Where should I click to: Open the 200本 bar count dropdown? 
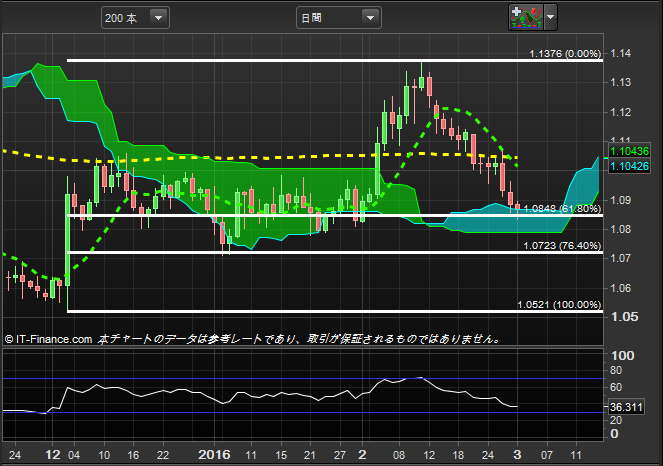(135, 18)
